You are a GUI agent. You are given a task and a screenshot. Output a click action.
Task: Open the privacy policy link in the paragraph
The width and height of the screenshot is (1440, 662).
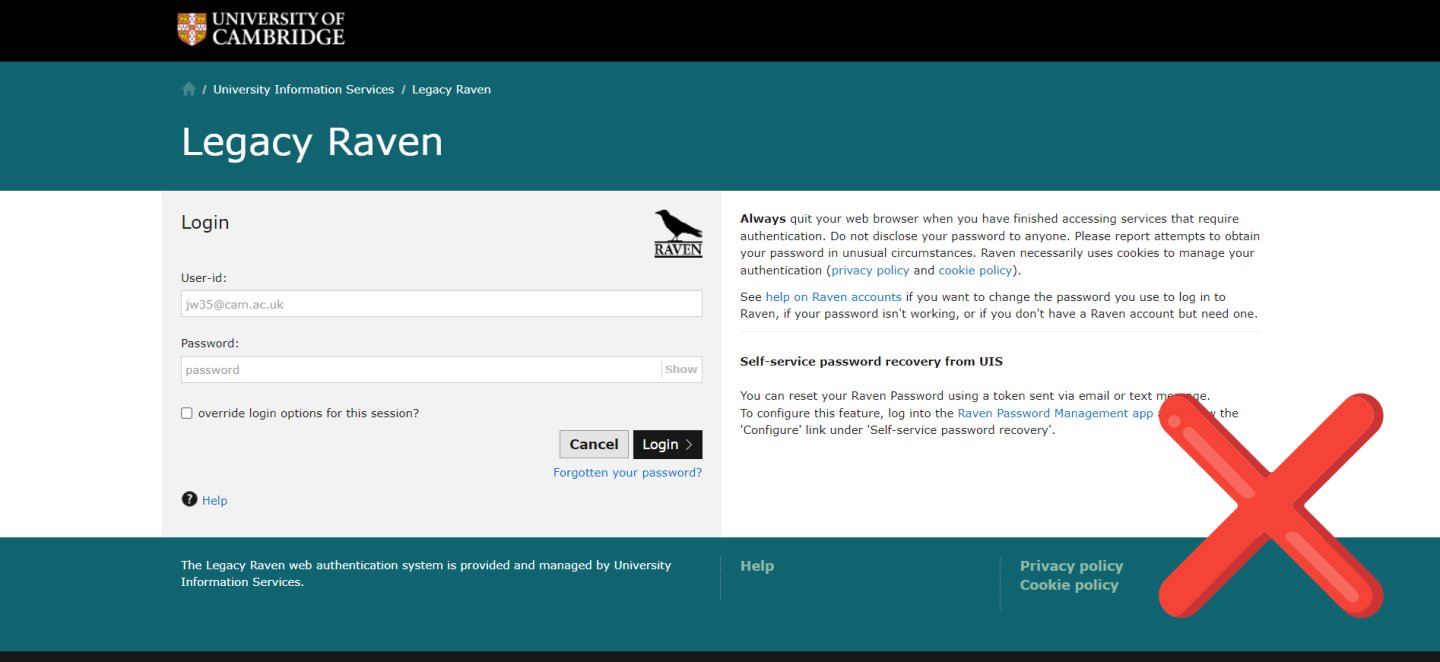pyautogui.click(x=870, y=270)
